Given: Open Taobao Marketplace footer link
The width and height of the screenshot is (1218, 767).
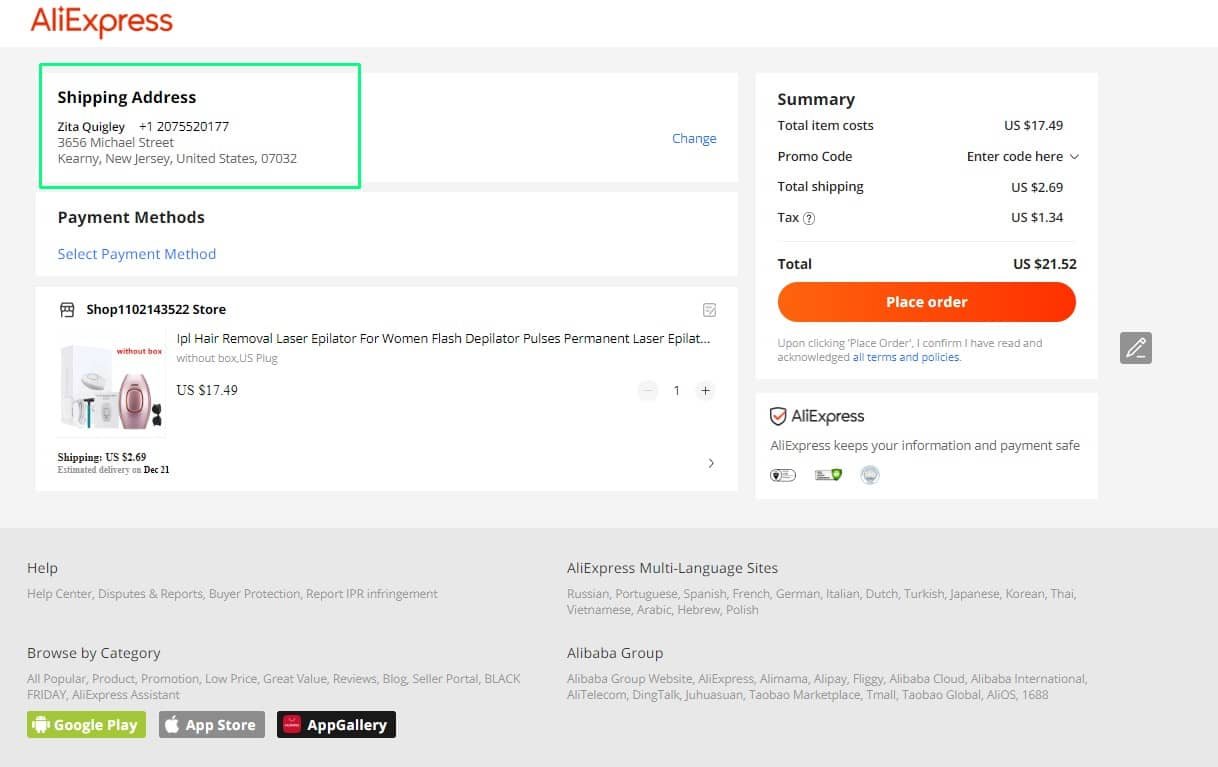Looking at the screenshot, I should 804,695.
